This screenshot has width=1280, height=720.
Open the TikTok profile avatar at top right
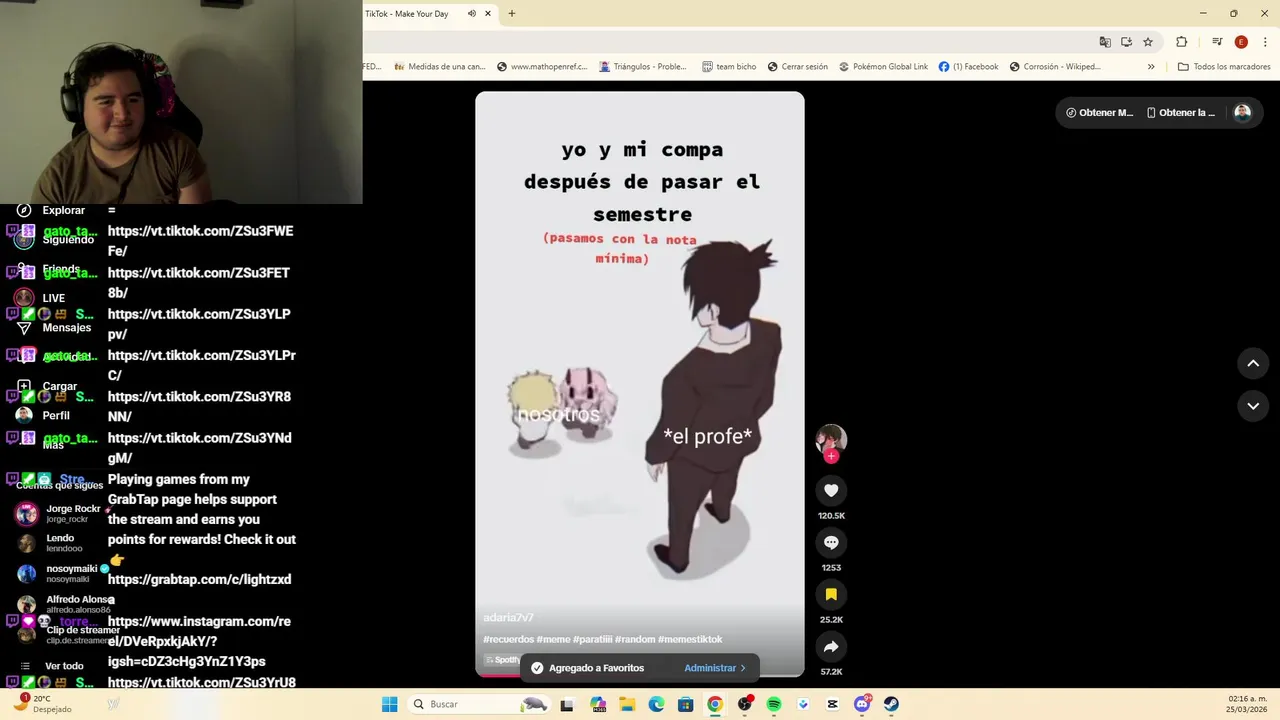[1242, 113]
